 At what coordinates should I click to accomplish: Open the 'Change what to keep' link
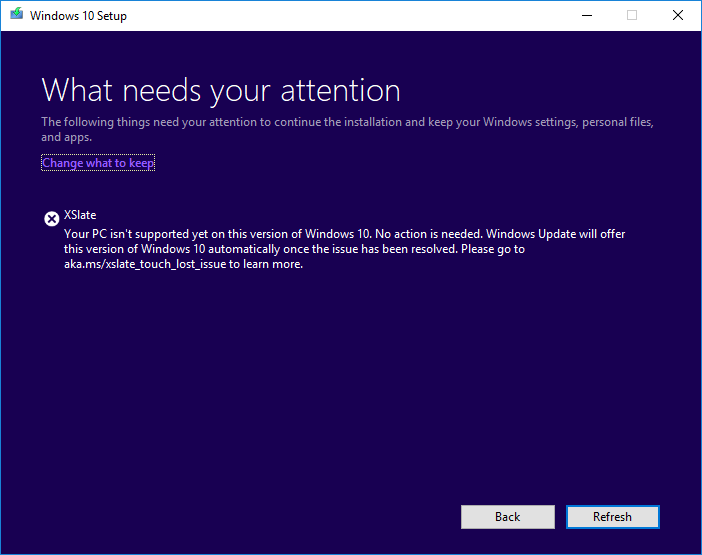click(x=98, y=163)
